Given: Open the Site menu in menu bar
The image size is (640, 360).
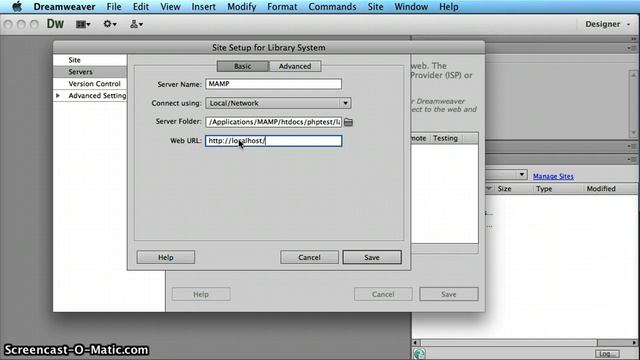Looking at the screenshot, I should (375, 7).
